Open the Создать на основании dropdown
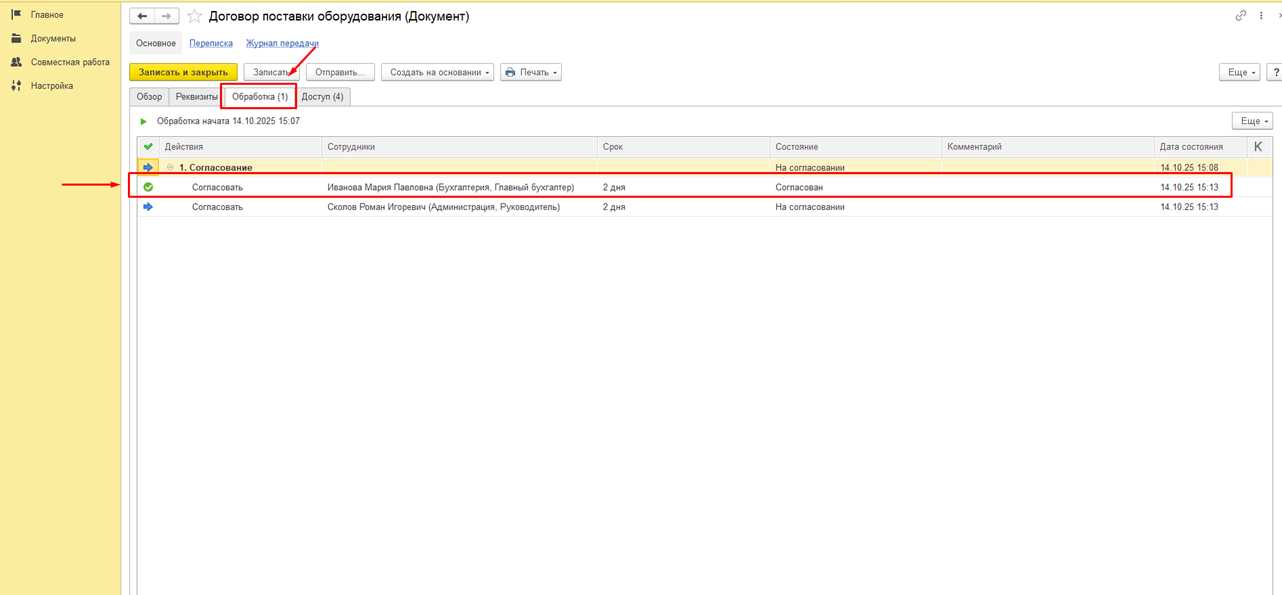 pyautogui.click(x=438, y=72)
